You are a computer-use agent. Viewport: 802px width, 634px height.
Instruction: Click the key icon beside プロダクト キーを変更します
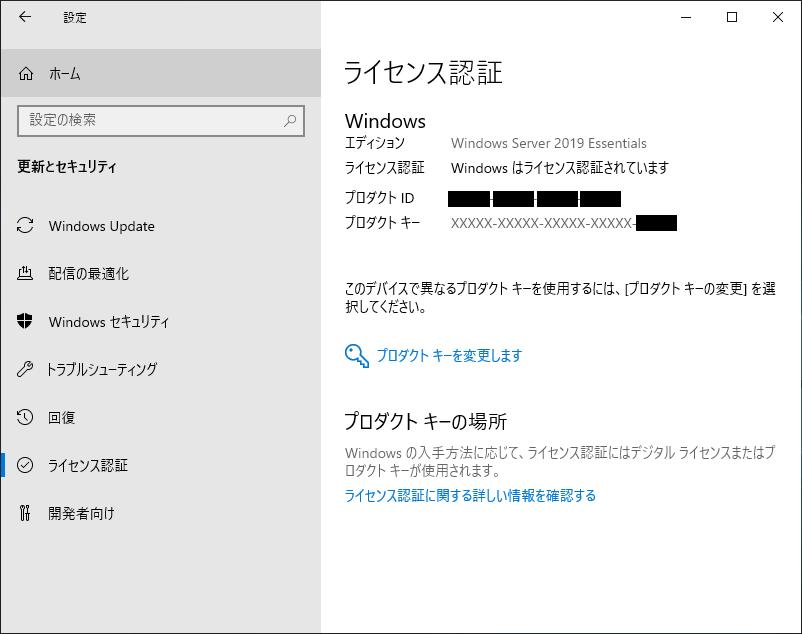point(357,356)
